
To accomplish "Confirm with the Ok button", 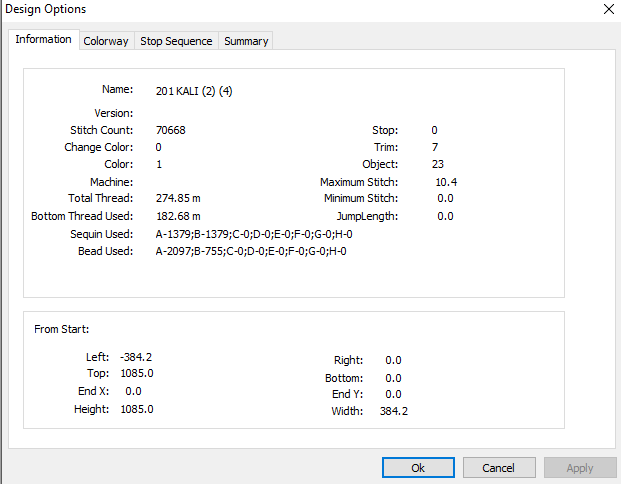I will pyautogui.click(x=418, y=468).
